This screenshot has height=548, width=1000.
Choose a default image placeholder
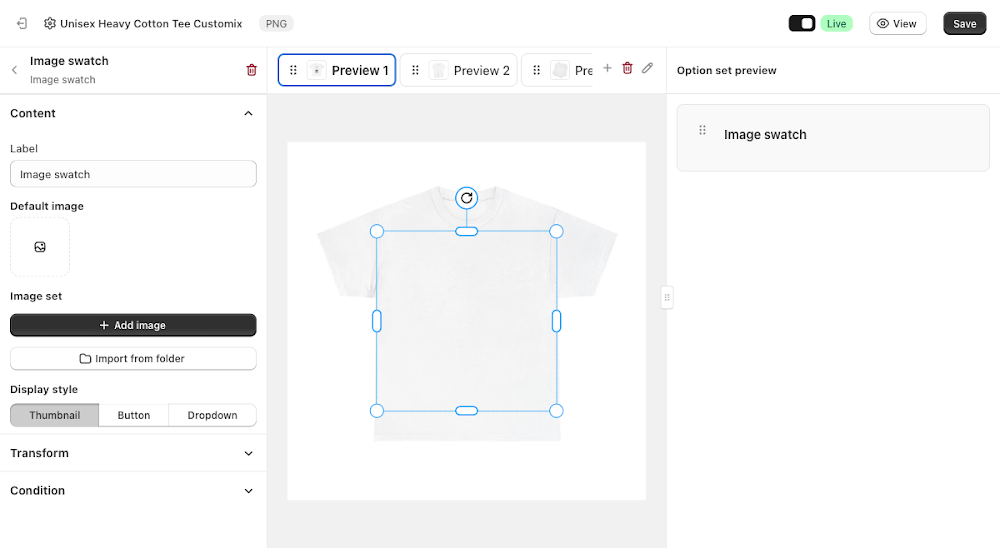pos(40,247)
